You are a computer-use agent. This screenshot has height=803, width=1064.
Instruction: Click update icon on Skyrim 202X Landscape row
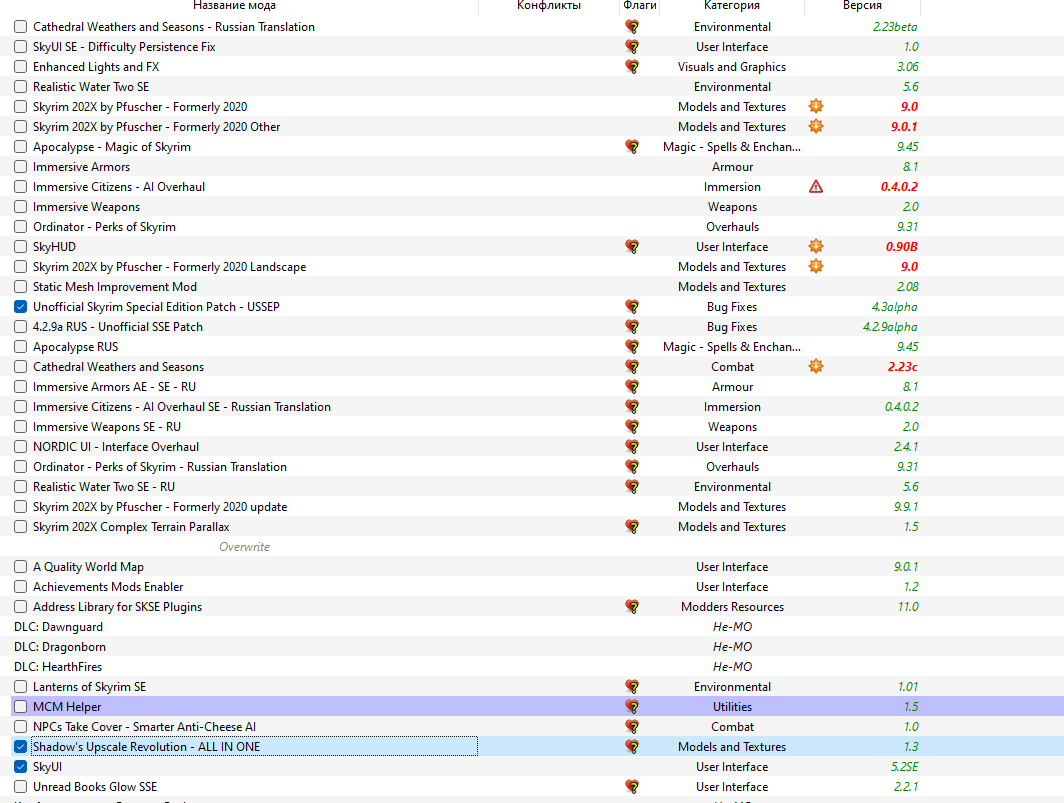[816, 266]
